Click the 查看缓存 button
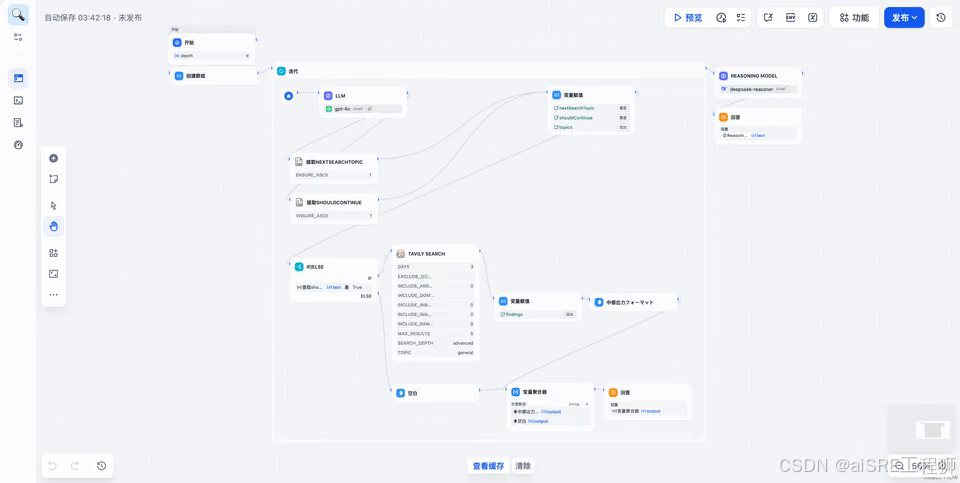 [488, 466]
